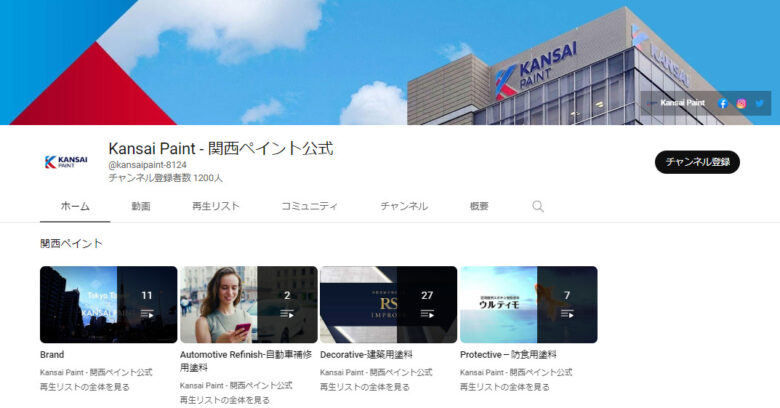Click the チャンネル登録 subscribe button

click(x=697, y=162)
